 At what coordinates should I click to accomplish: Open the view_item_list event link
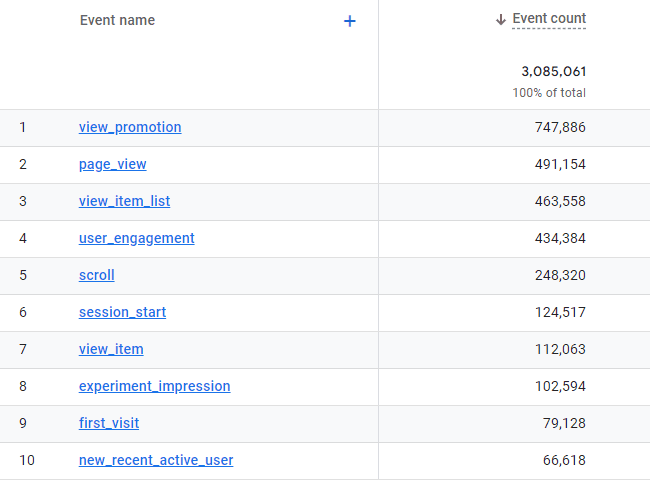coord(124,201)
